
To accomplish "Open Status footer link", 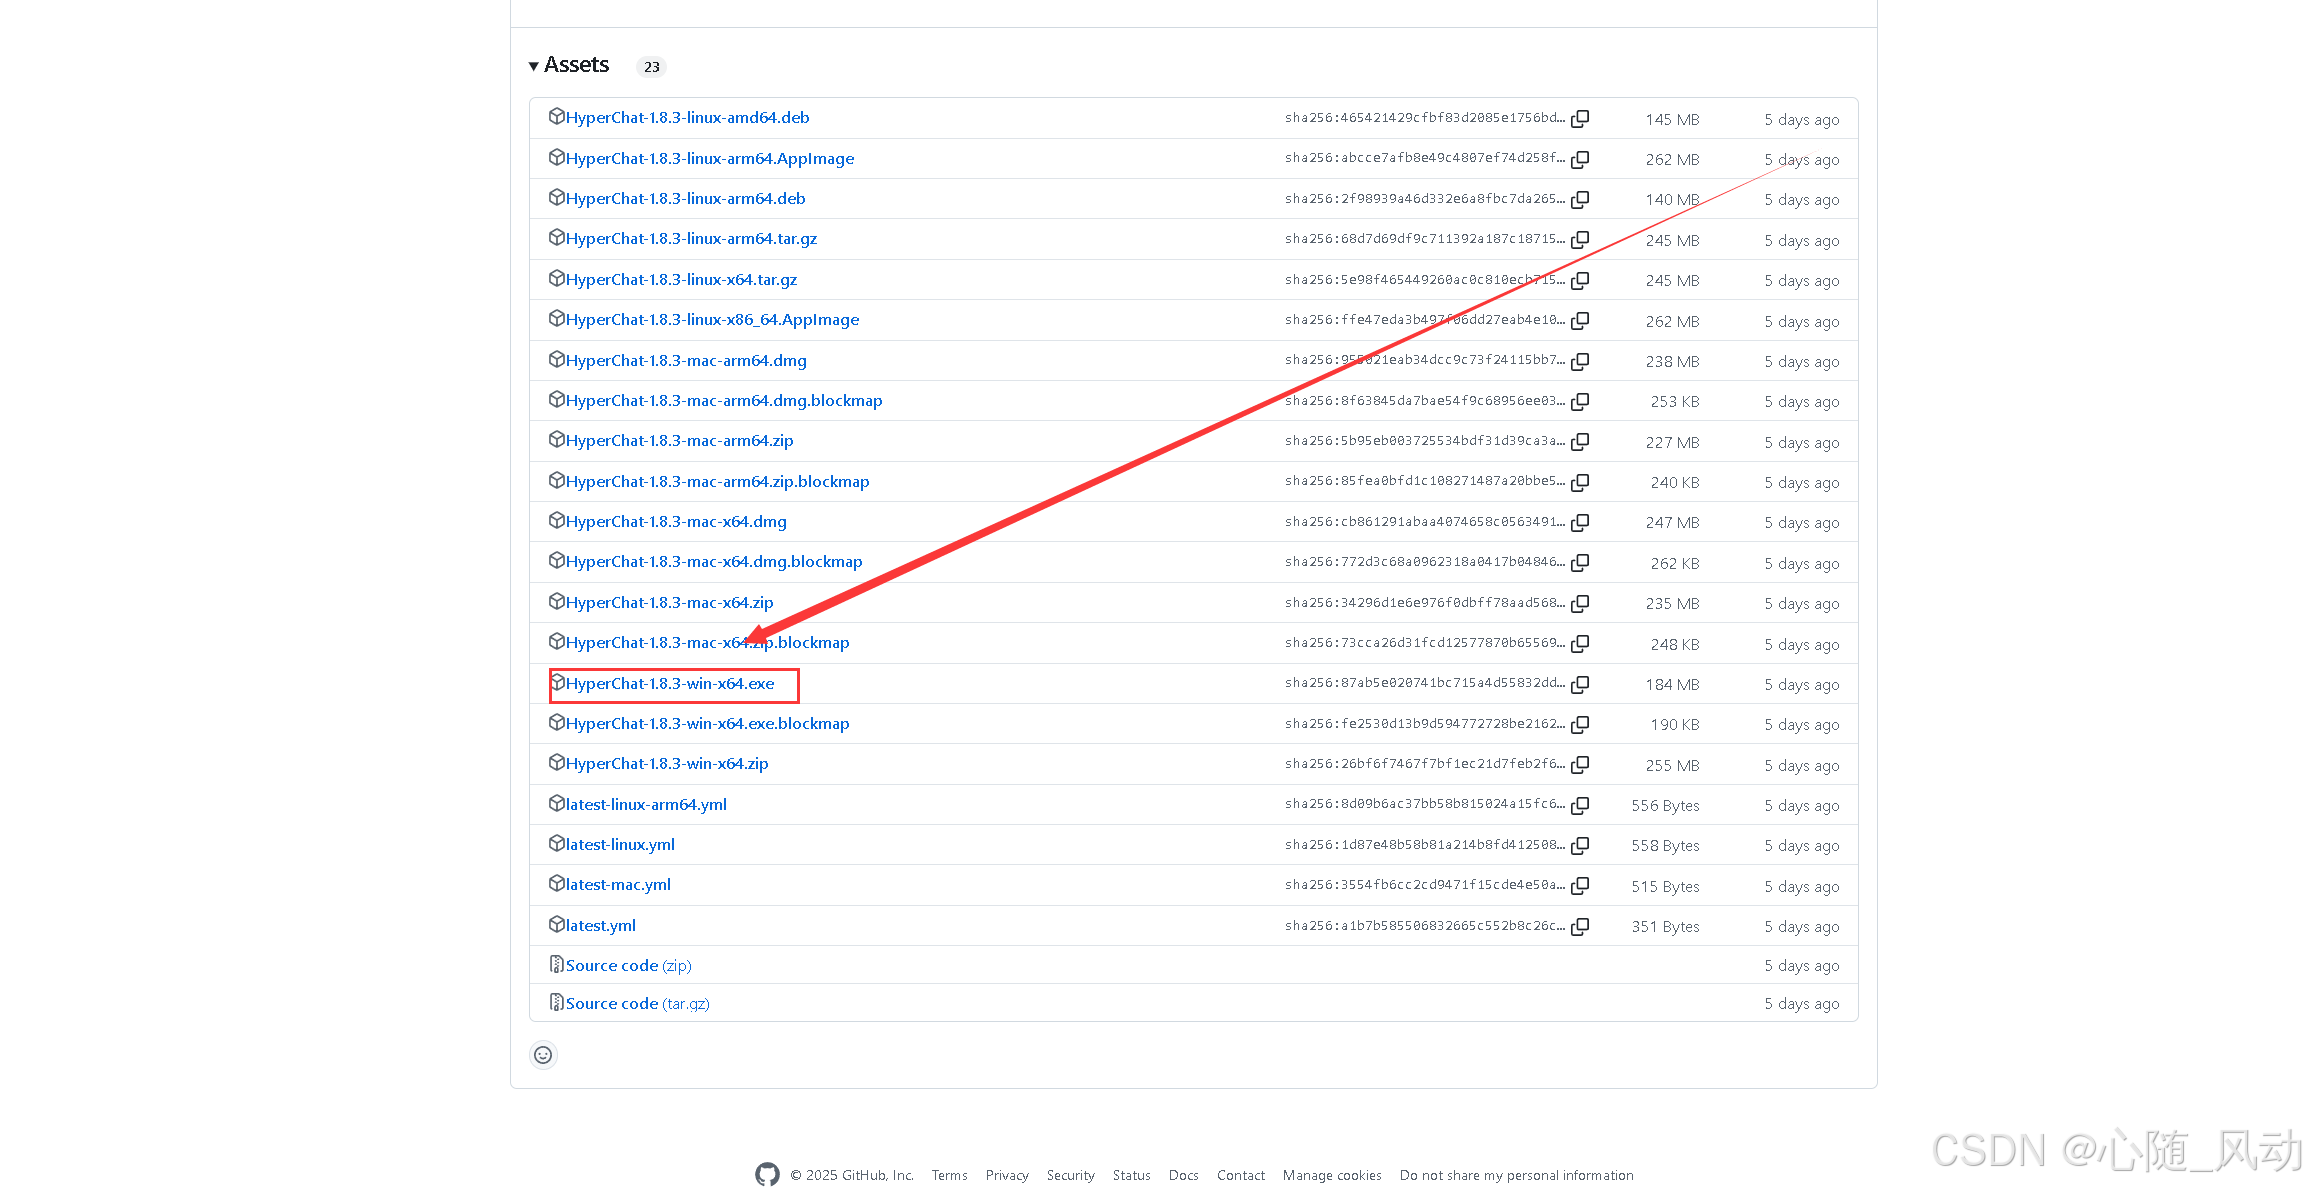I will click(1132, 1175).
